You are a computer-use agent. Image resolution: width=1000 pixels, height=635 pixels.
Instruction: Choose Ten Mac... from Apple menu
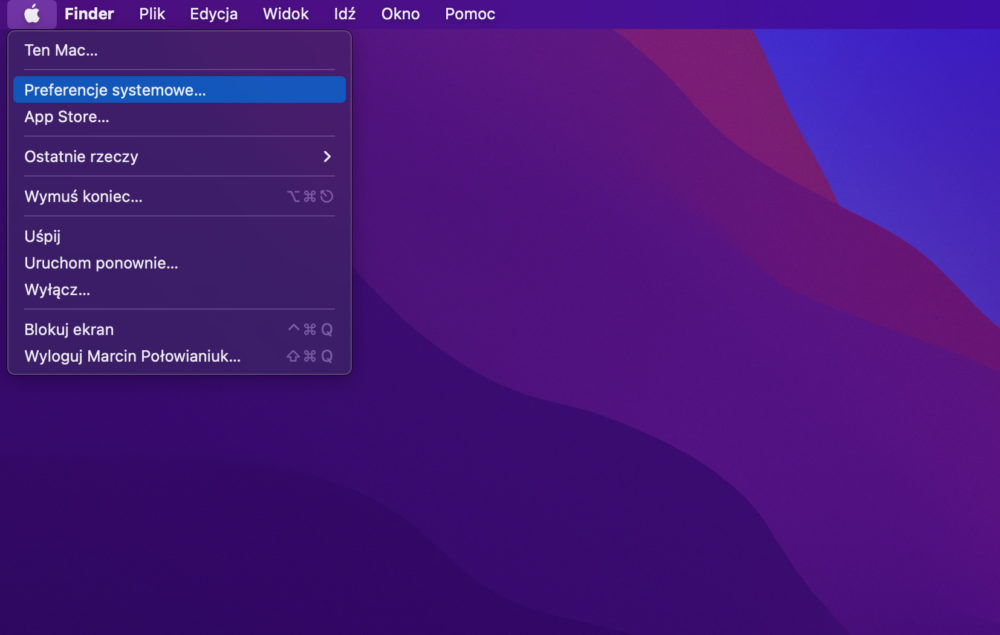click(x=179, y=50)
